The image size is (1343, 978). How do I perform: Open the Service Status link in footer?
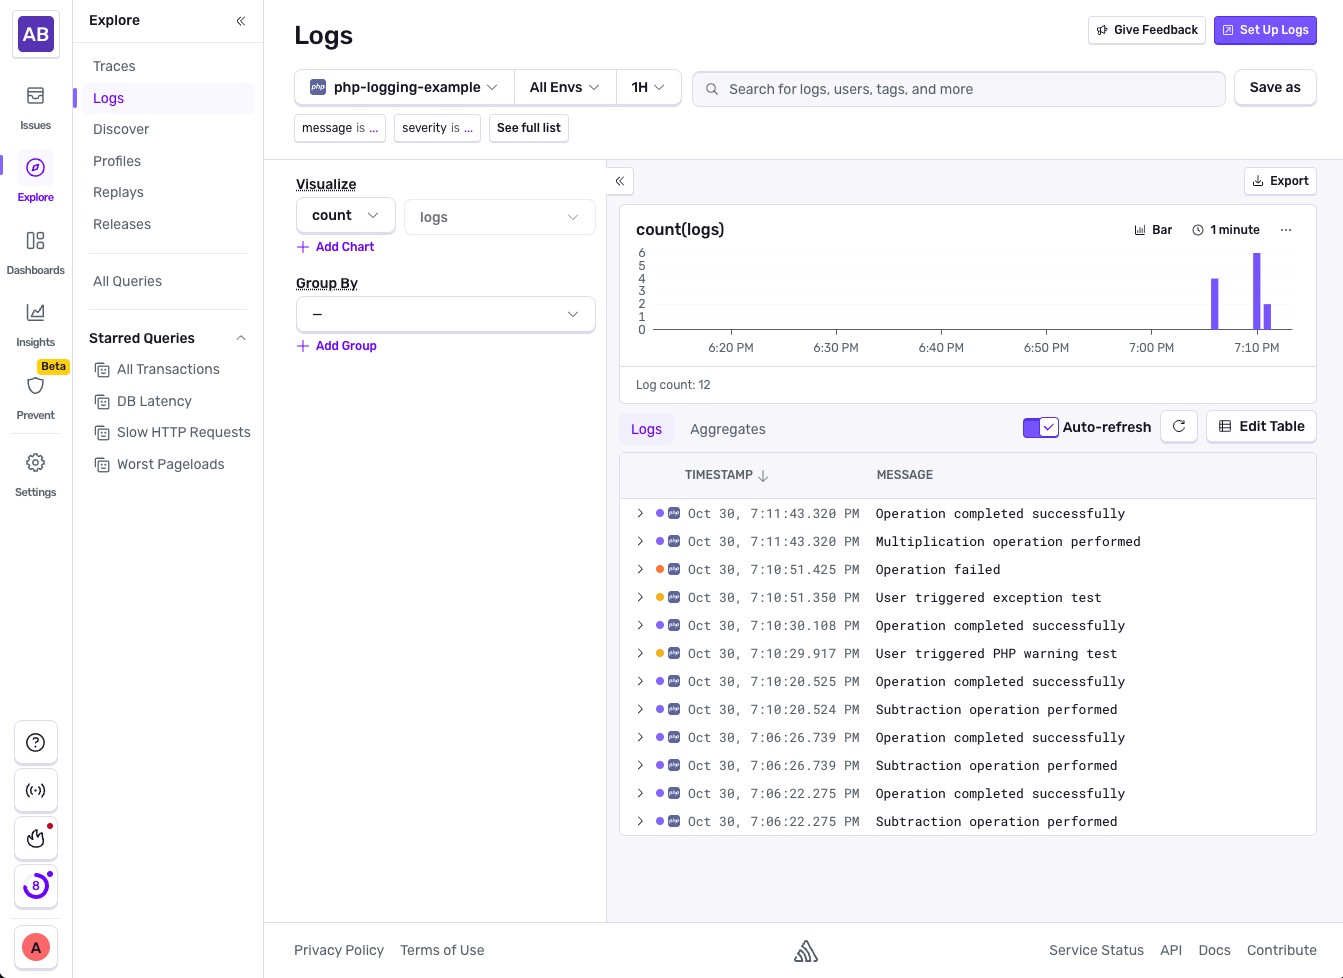tap(1096, 950)
